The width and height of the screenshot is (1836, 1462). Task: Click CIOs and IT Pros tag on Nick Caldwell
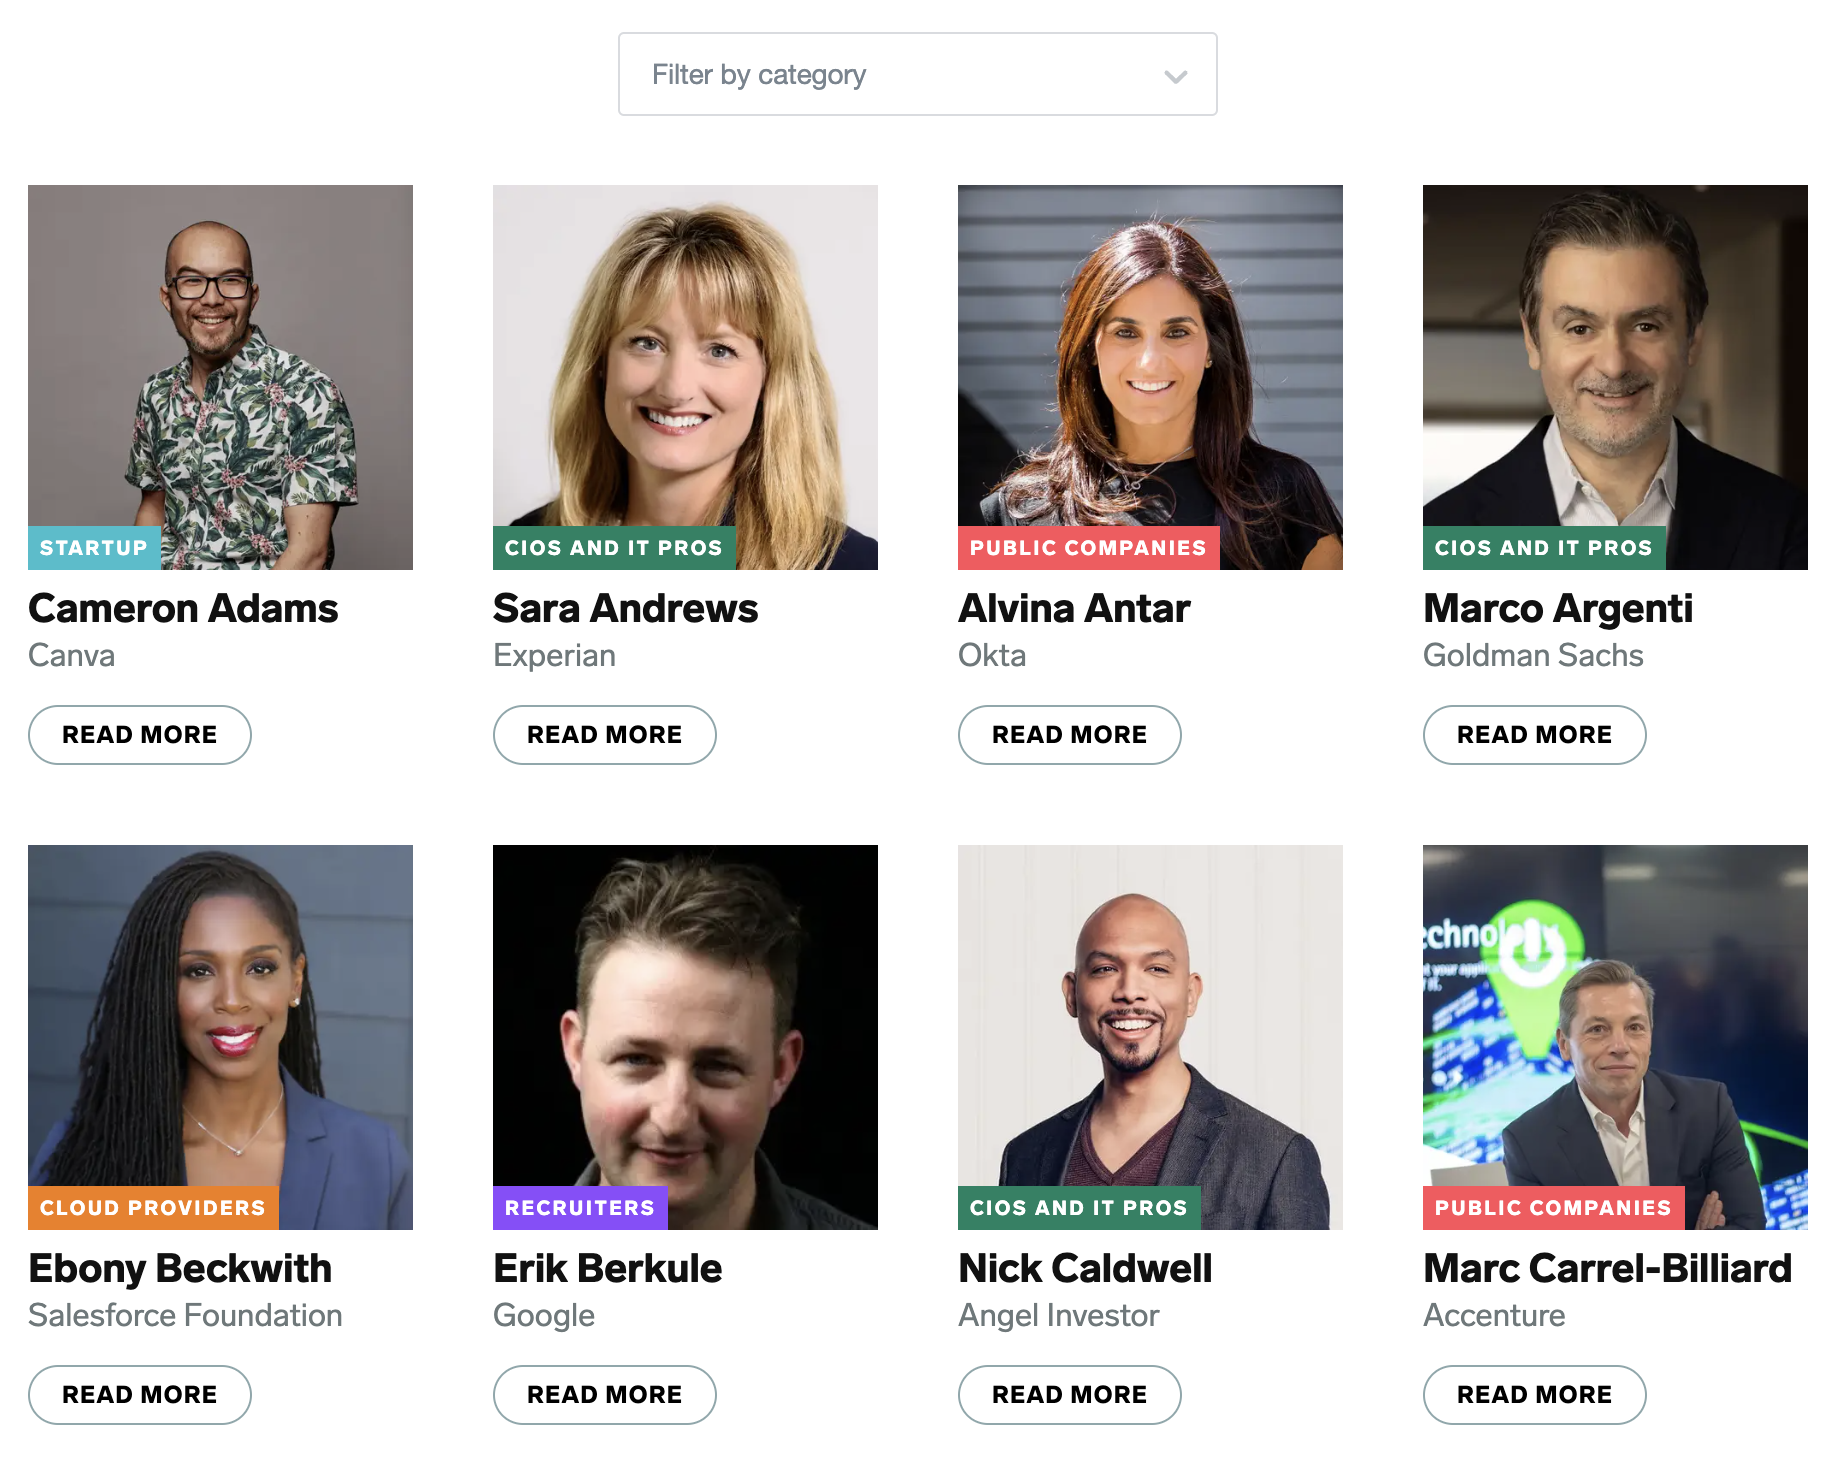(1079, 1208)
